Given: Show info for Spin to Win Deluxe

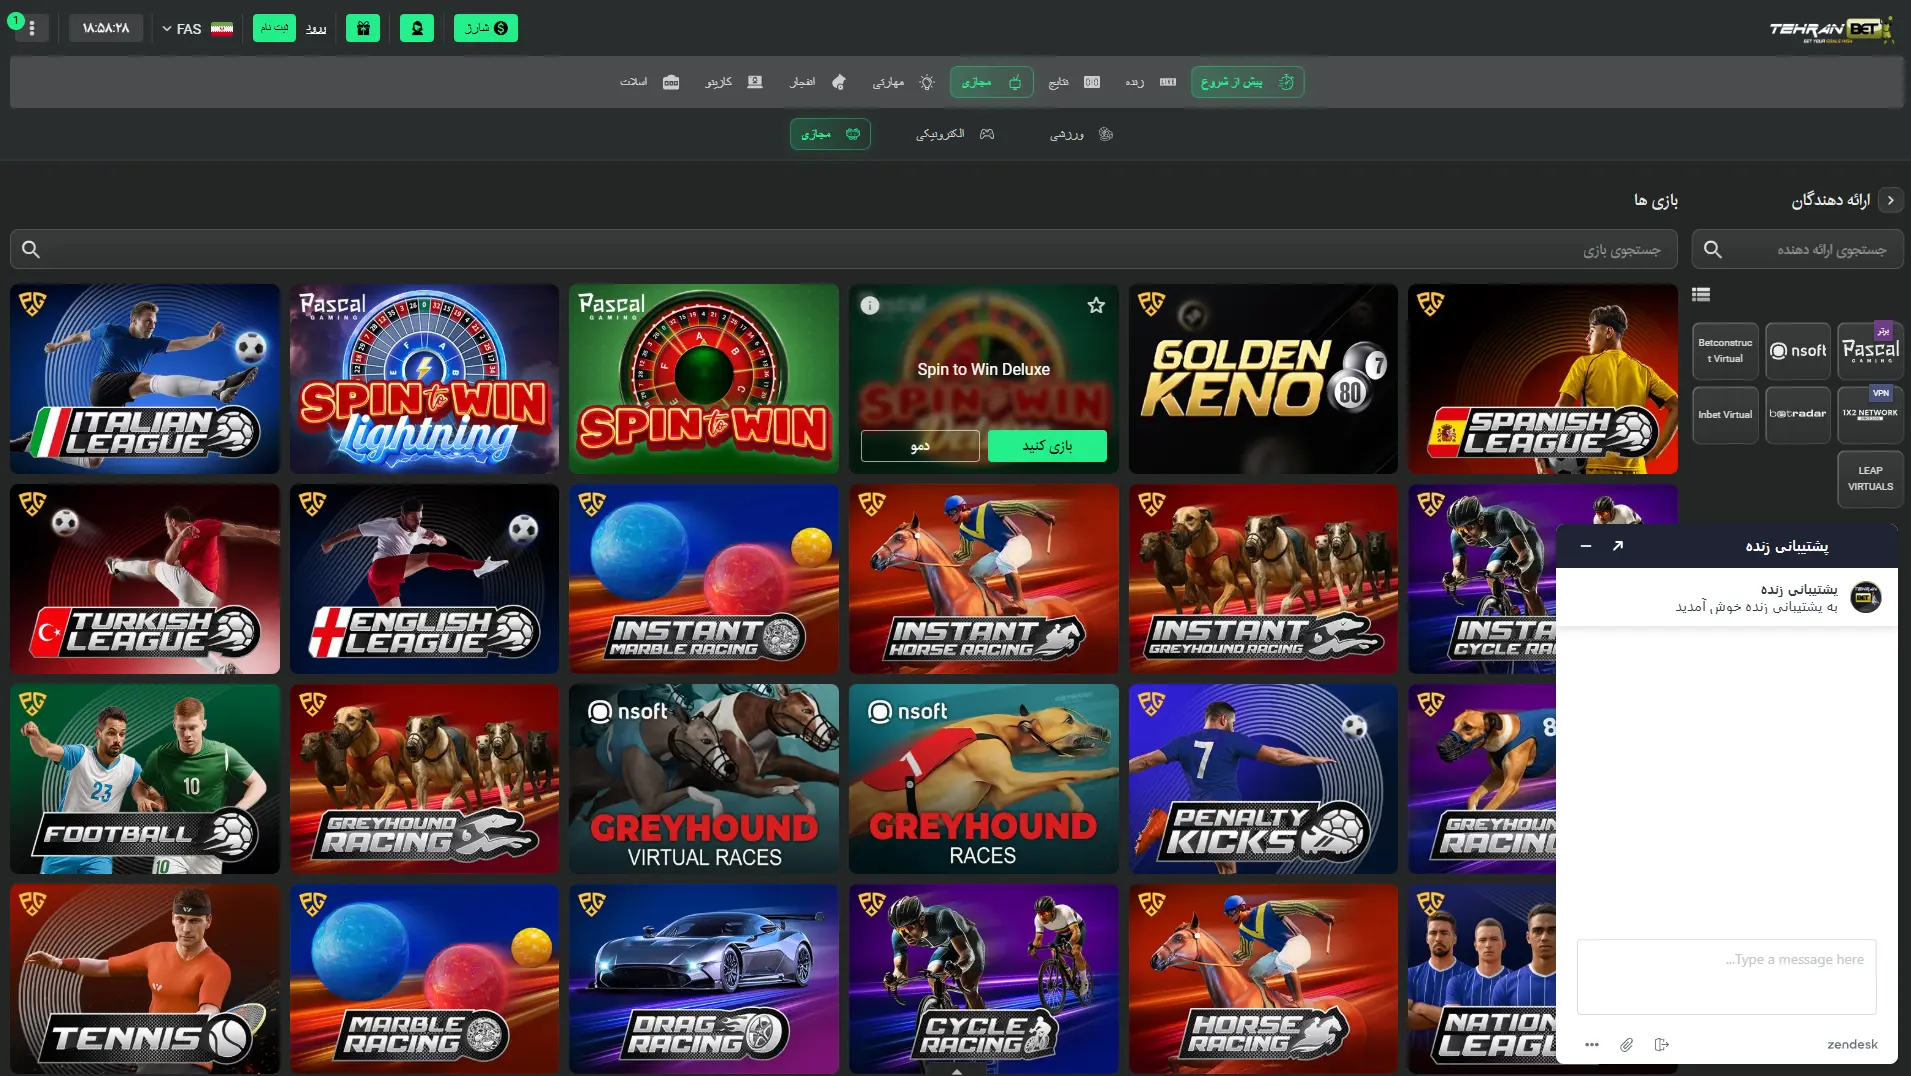Looking at the screenshot, I should click(x=870, y=305).
